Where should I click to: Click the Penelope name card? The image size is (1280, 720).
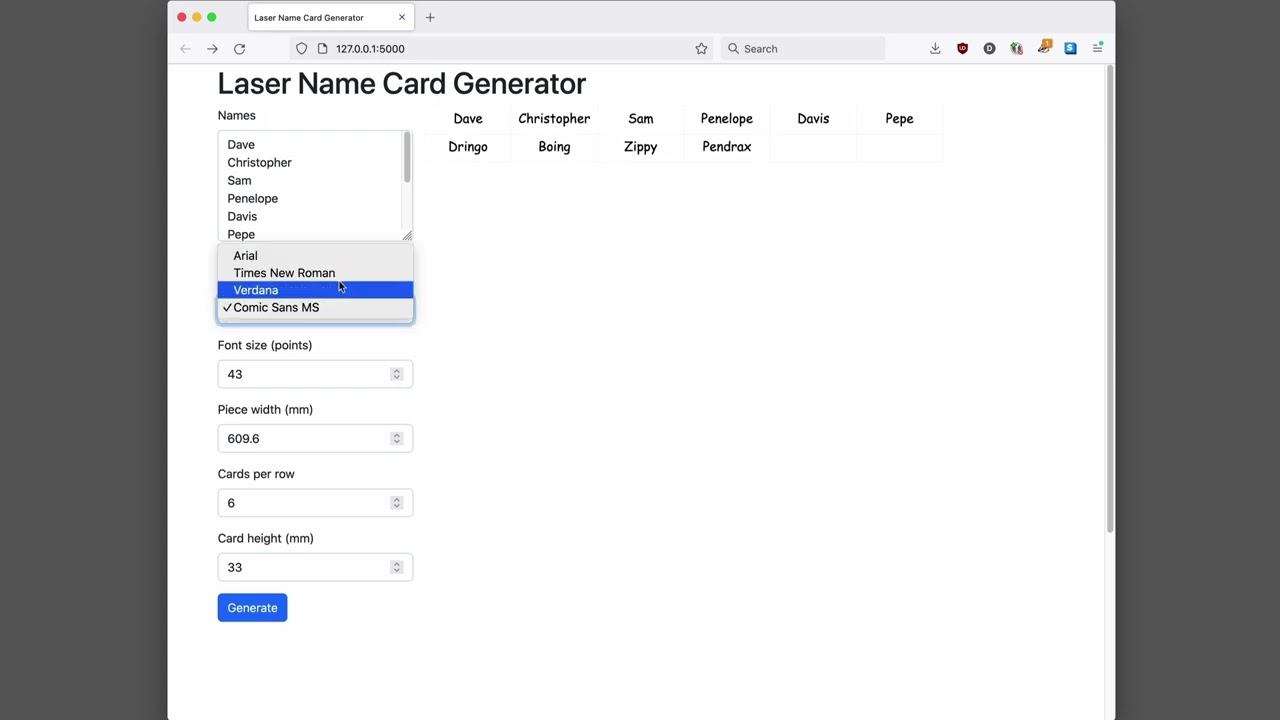(727, 118)
